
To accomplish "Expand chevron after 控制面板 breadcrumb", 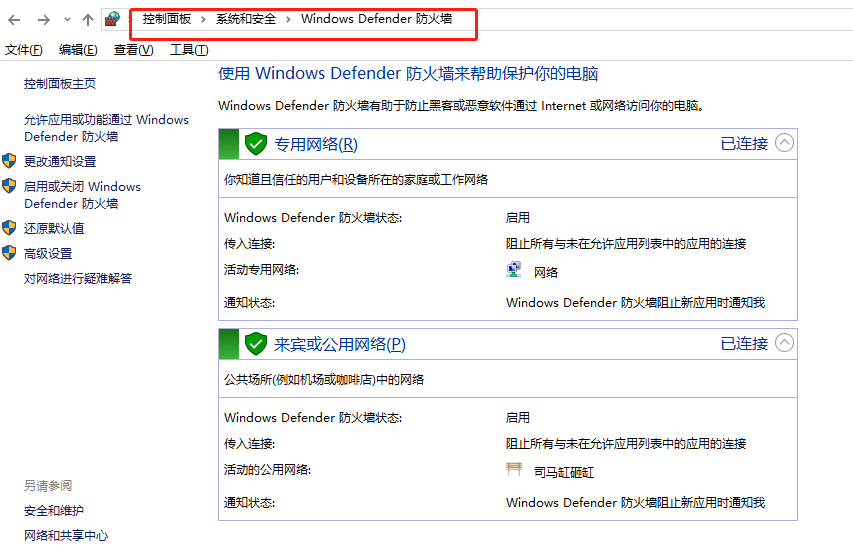I will point(203,20).
